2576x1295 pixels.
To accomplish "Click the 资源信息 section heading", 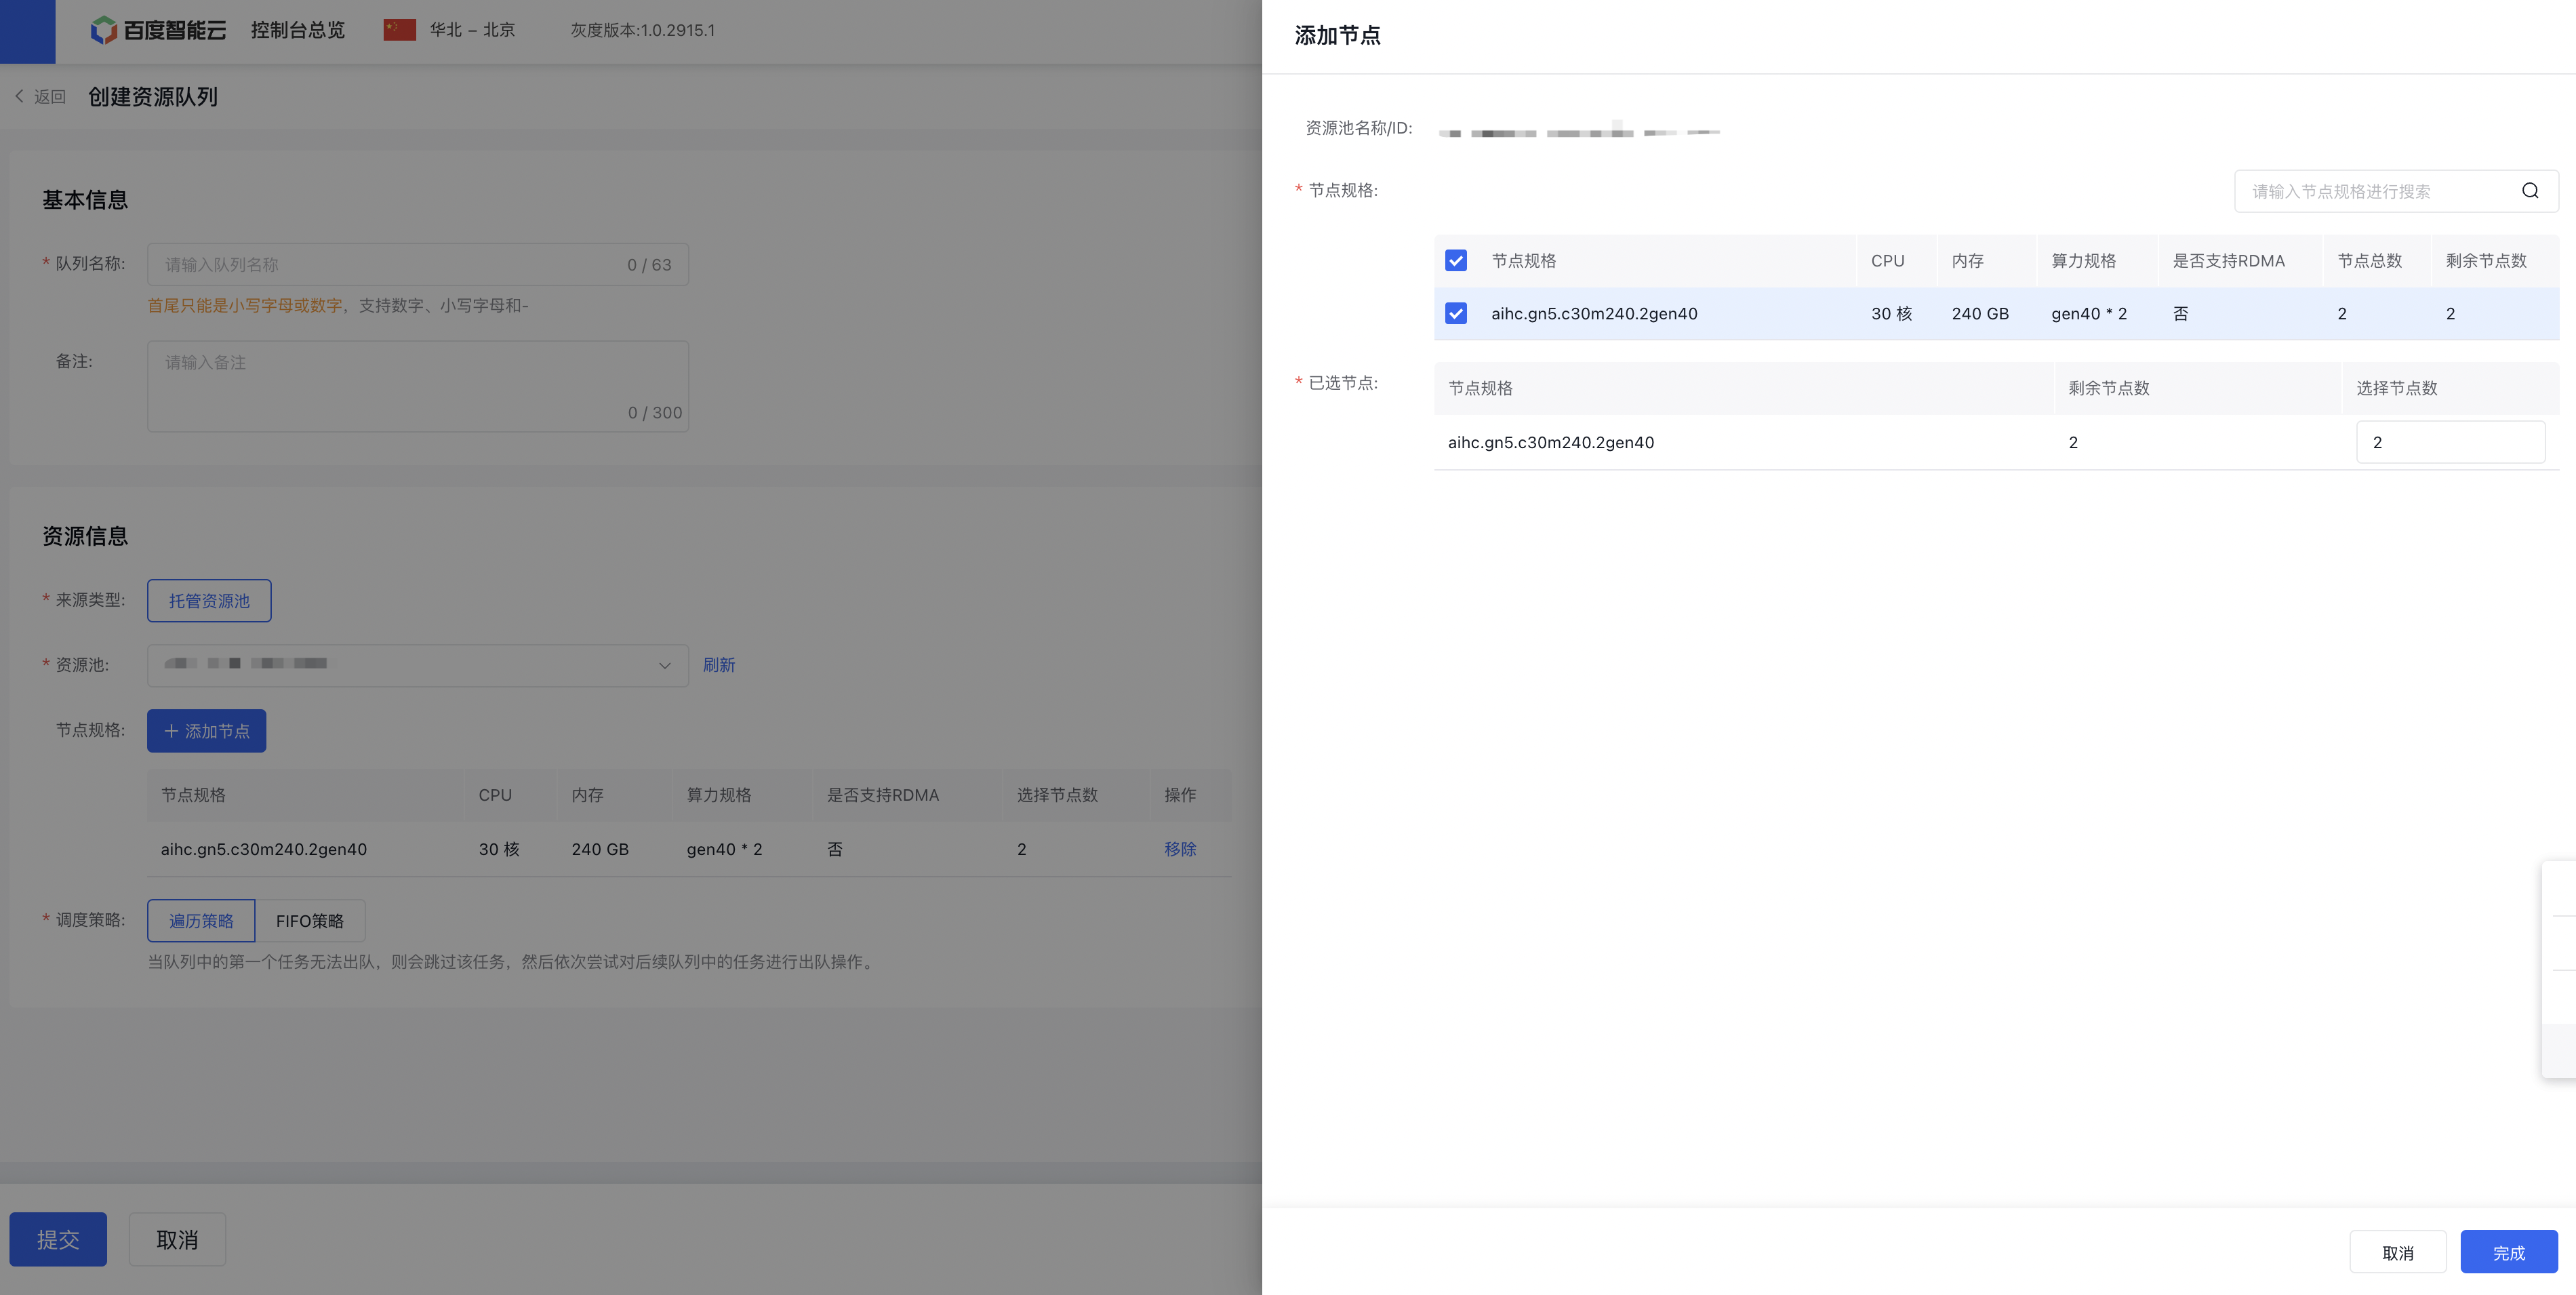I will 85,536.
